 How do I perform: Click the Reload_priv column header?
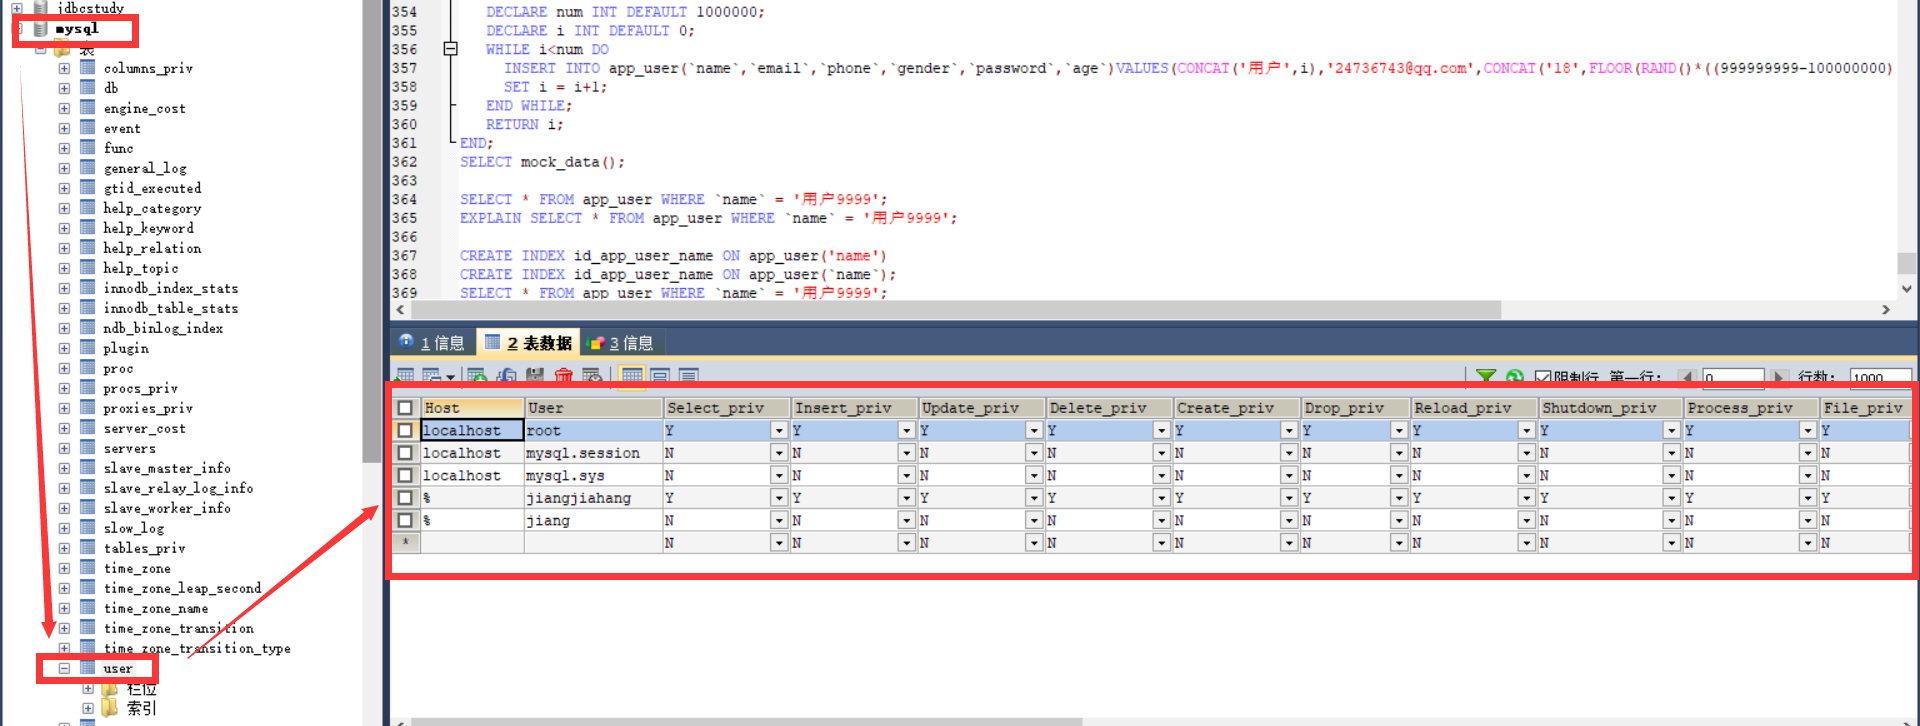pyautogui.click(x=1474, y=408)
